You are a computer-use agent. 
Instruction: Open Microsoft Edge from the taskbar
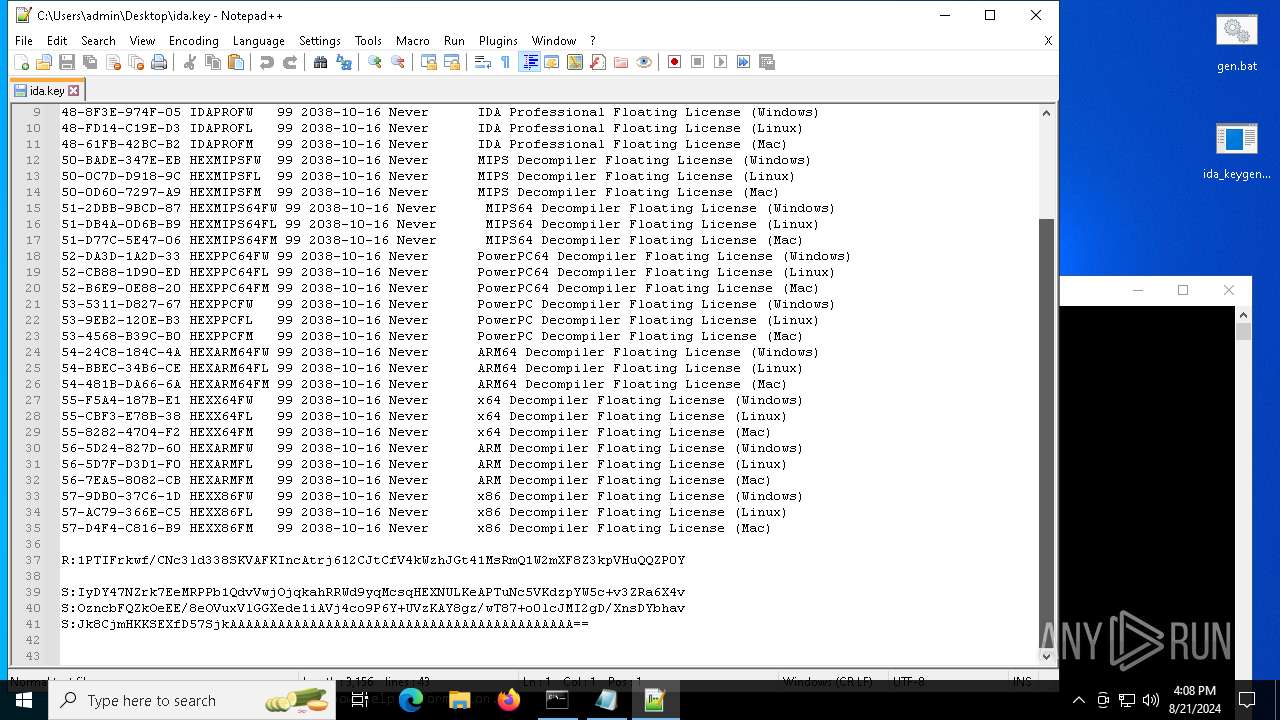(411, 700)
